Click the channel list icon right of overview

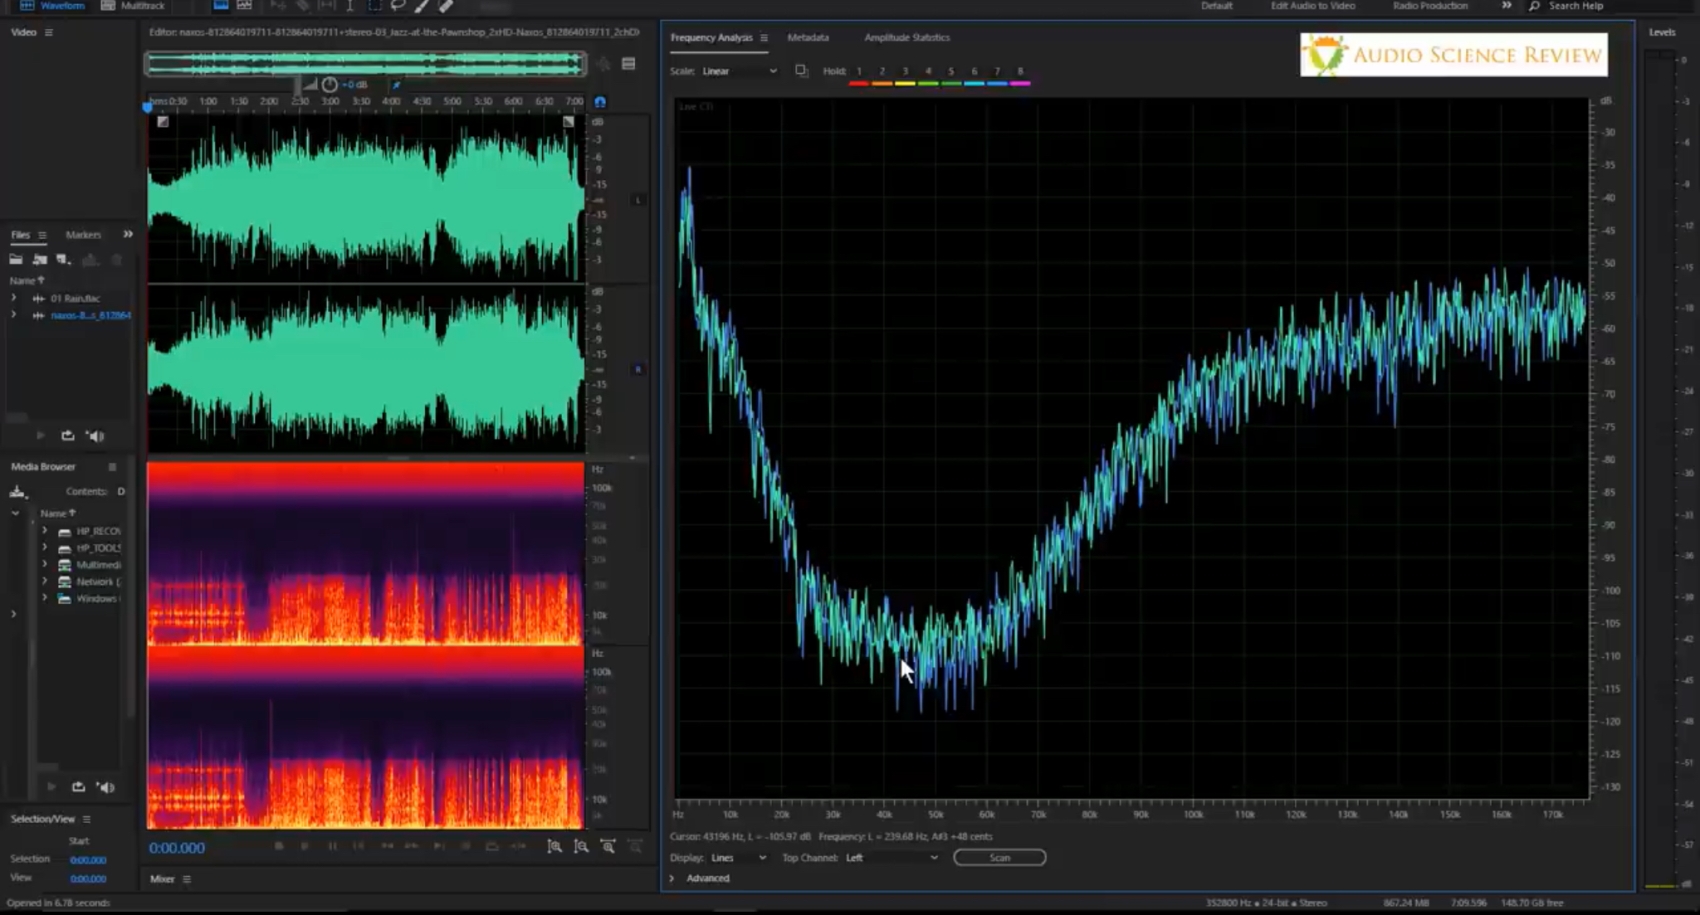(x=628, y=64)
